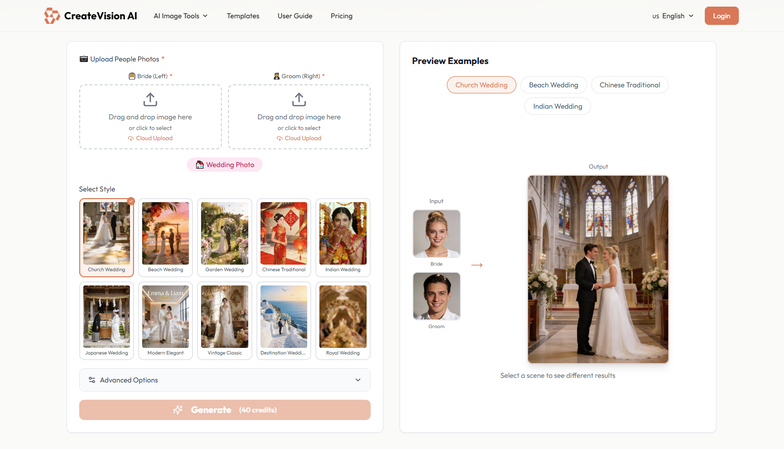This screenshot has height=450, width=784.
Task: Click the Upload People Photos camera icon
Action: click(x=84, y=59)
